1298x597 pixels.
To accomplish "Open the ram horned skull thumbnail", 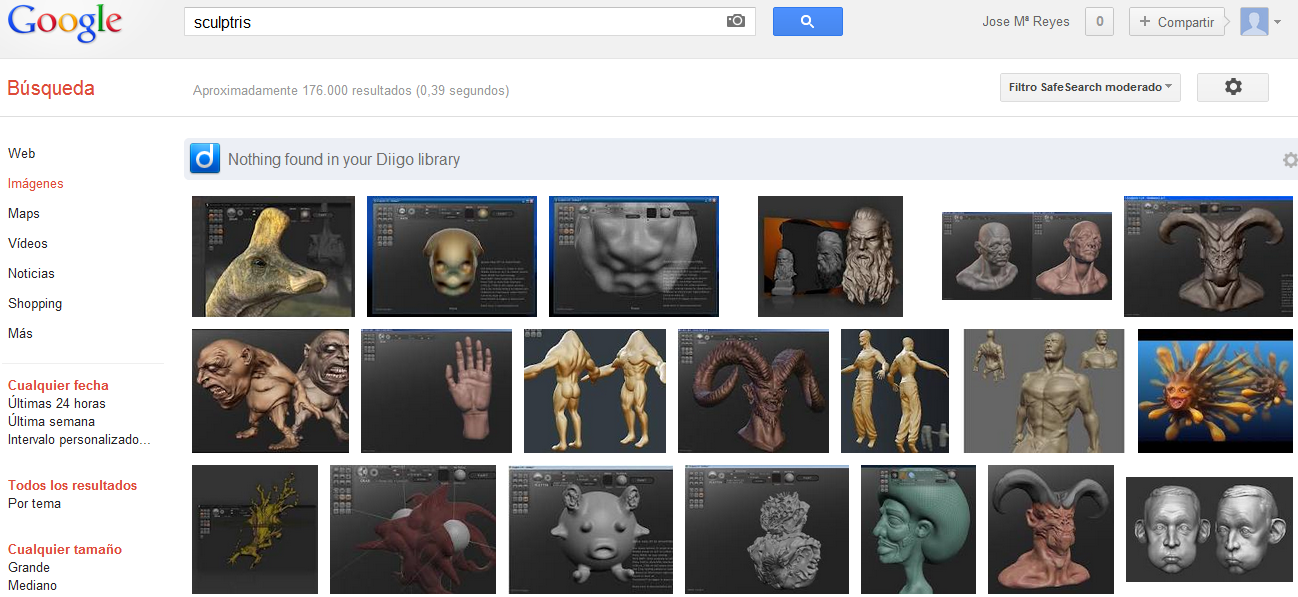I will [x=753, y=391].
